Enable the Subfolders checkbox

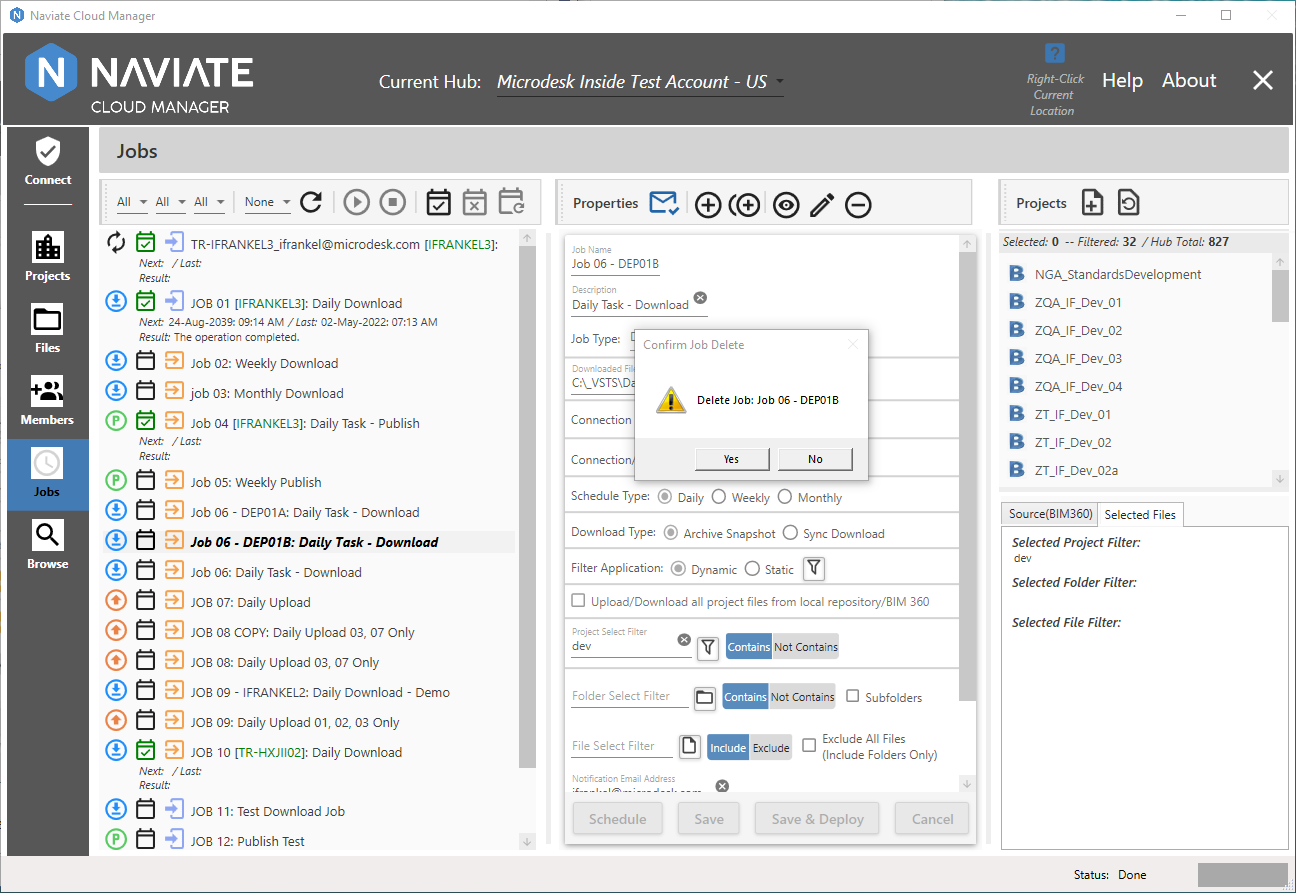tap(853, 696)
